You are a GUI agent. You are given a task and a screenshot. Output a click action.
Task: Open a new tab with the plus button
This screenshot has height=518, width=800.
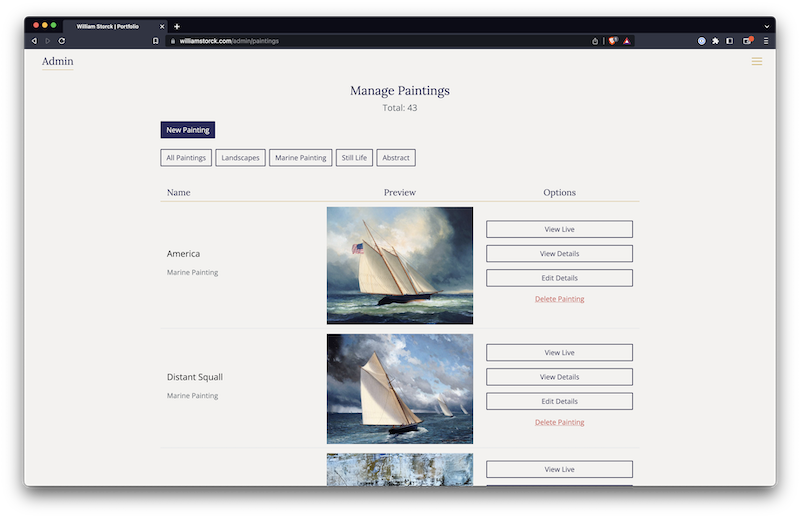(x=177, y=27)
